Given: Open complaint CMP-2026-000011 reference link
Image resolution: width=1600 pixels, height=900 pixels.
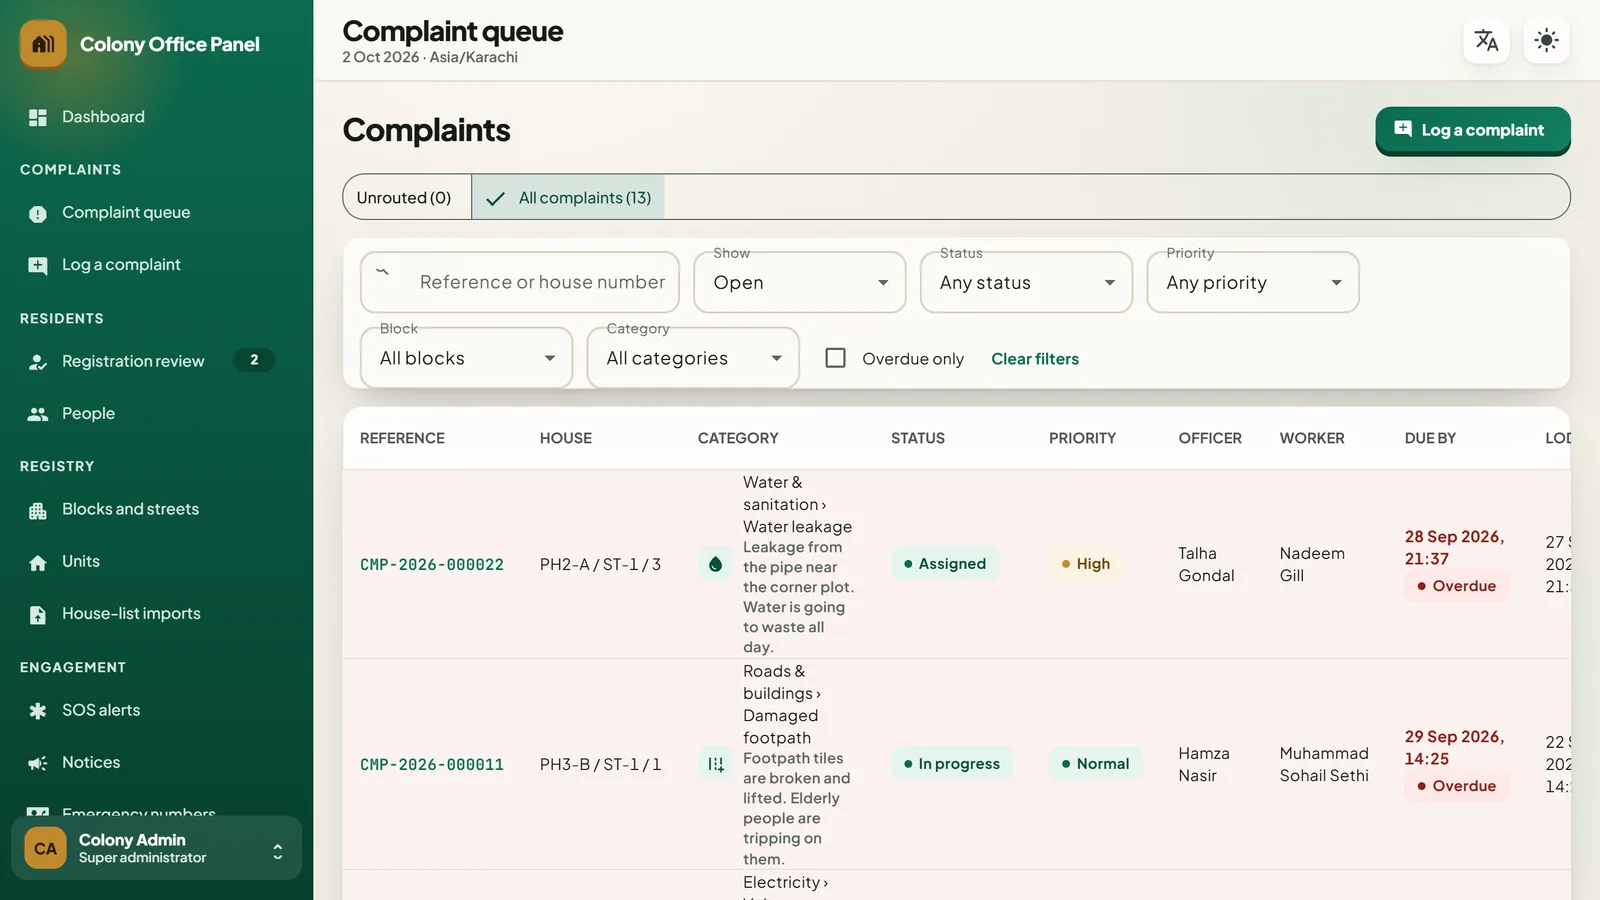Looking at the screenshot, I should [x=432, y=765].
